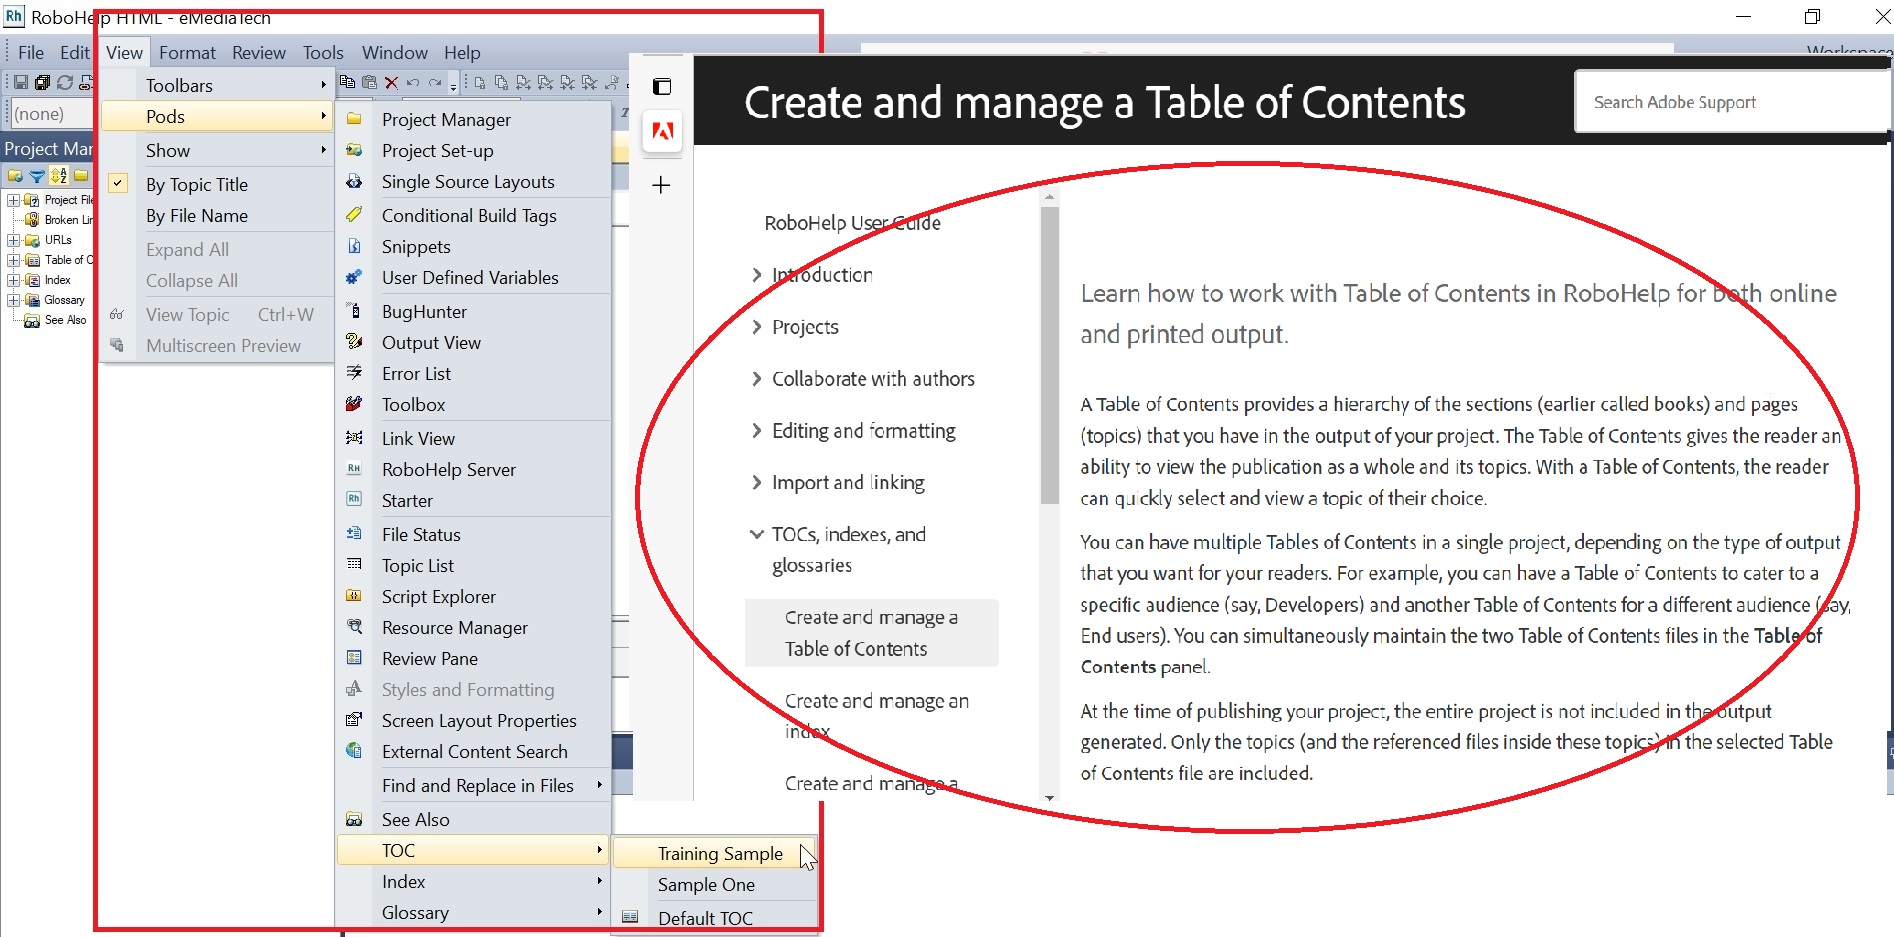Select Training Sample TOC
The width and height of the screenshot is (1894, 937).
point(715,853)
